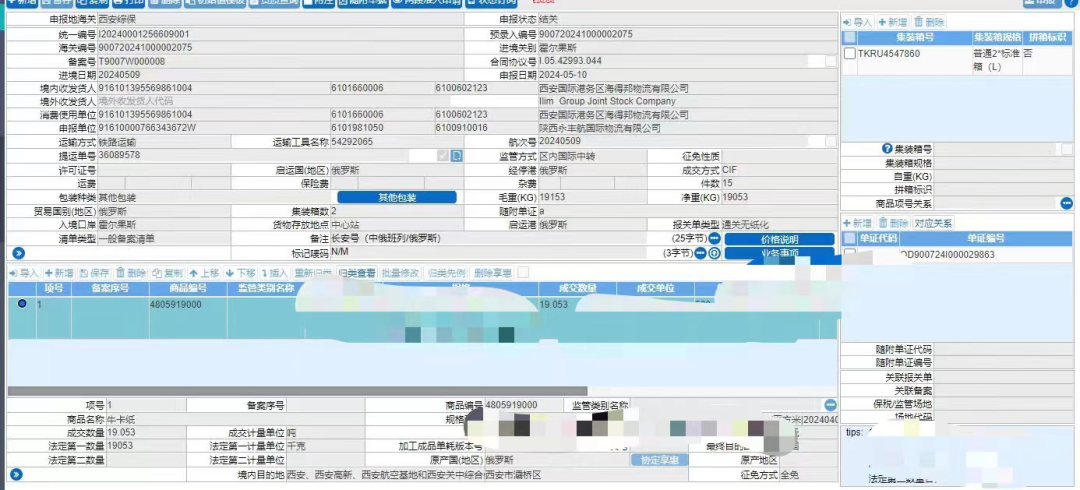Click 删除 in the goods list toolbar
1080x490 pixels.
point(131,273)
